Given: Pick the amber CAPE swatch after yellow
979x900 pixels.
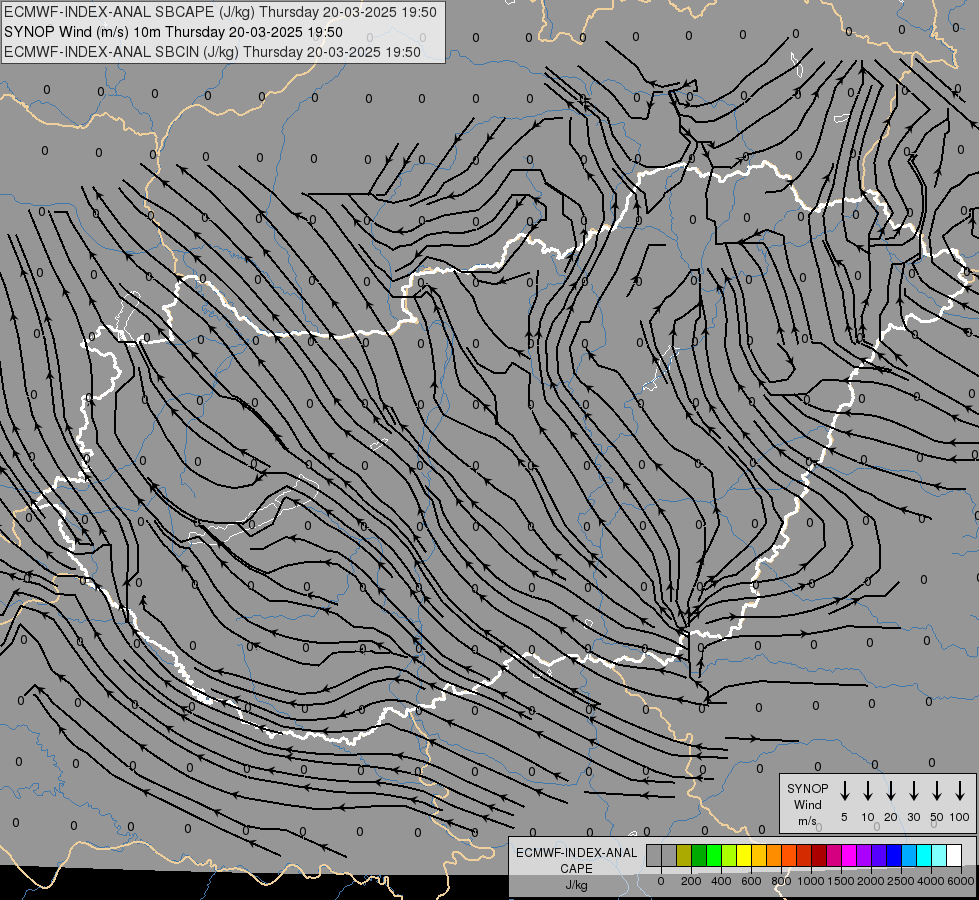Looking at the screenshot, I should pos(759,855).
